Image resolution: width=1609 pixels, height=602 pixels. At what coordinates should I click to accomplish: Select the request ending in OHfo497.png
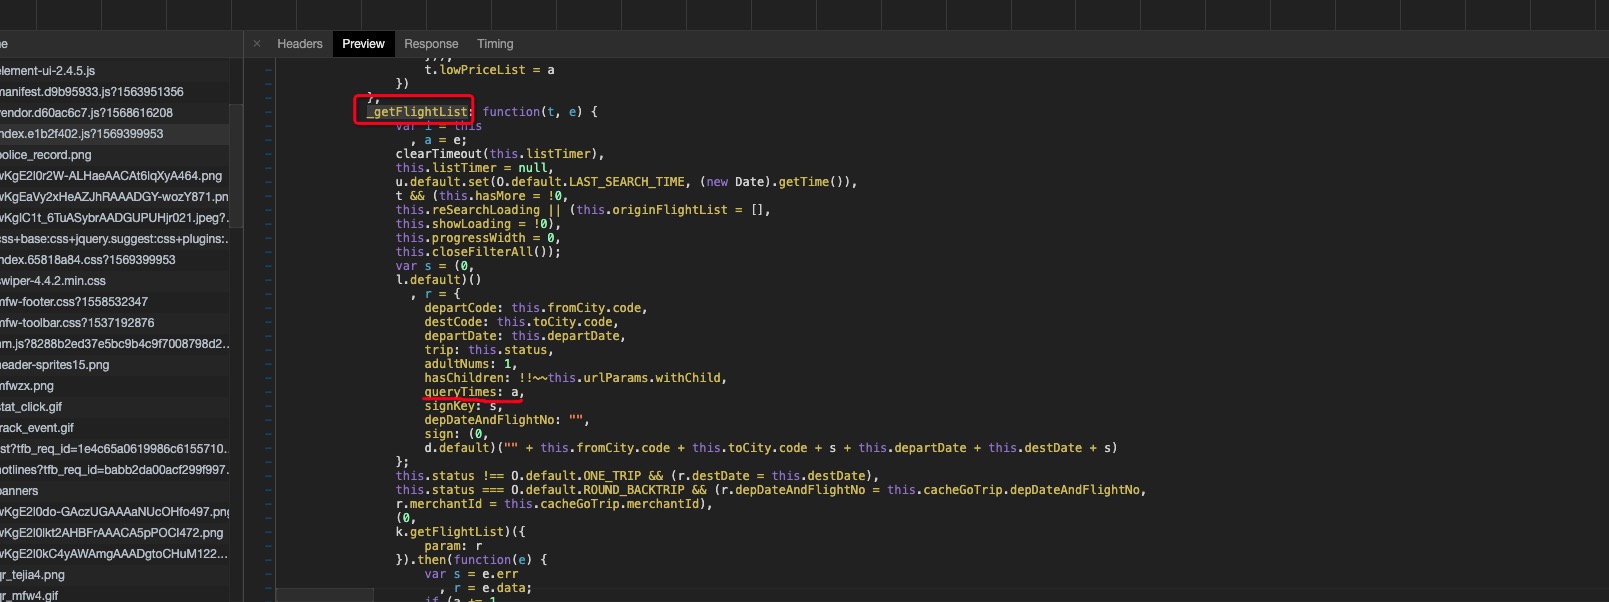115,512
